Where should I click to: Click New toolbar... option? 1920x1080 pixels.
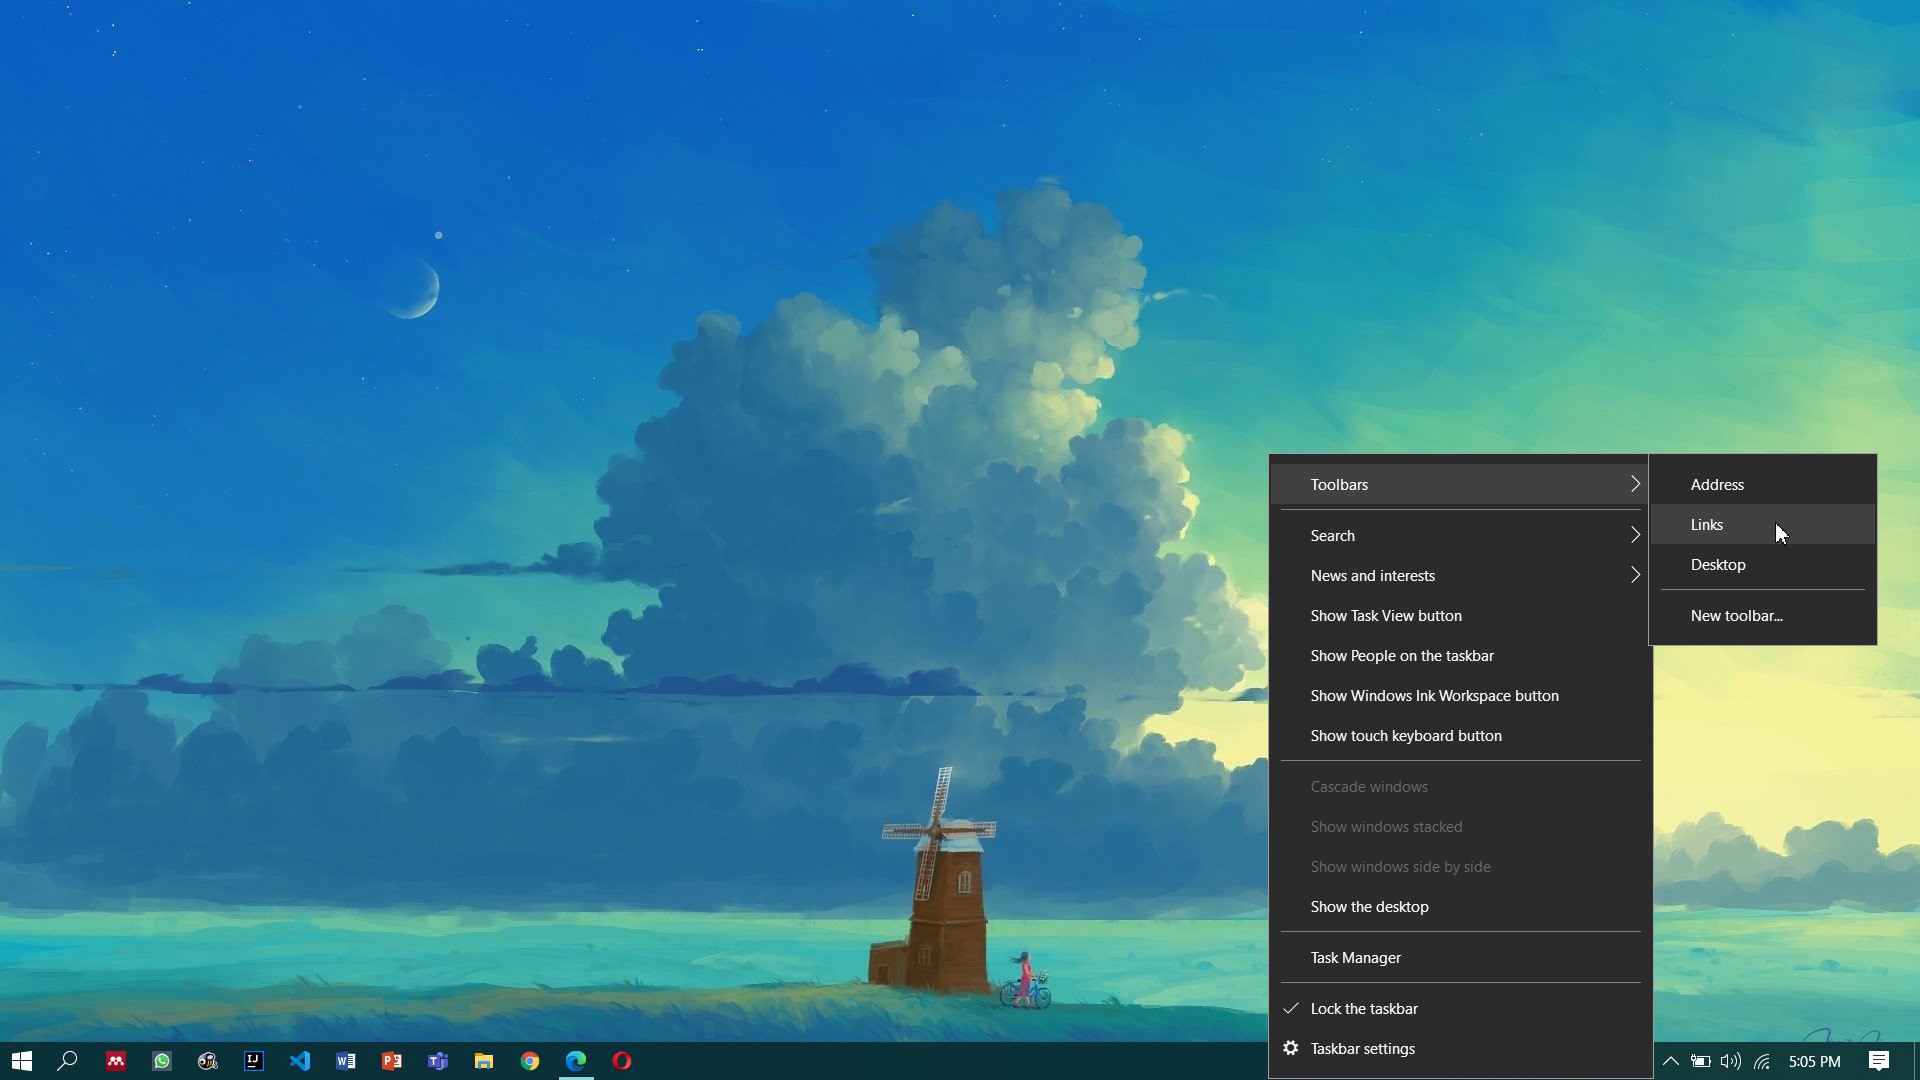[1736, 616]
